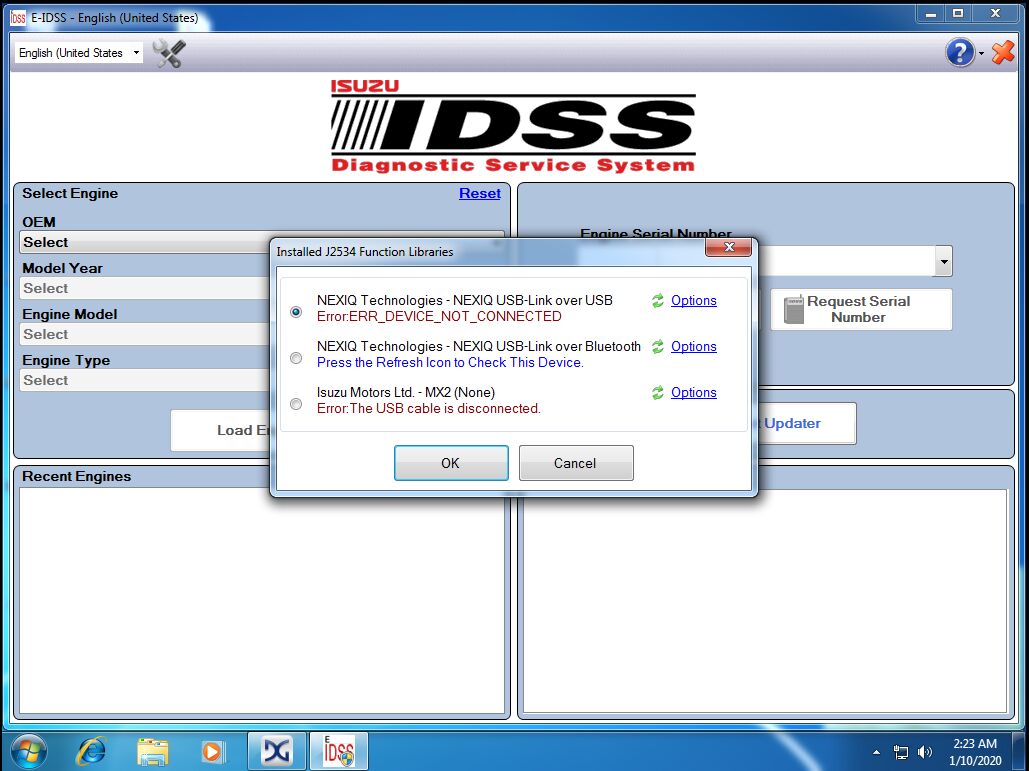Open the wrench and screwdriver settings tool
The height and width of the screenshot is (771, 1029).
pos(169,53)
